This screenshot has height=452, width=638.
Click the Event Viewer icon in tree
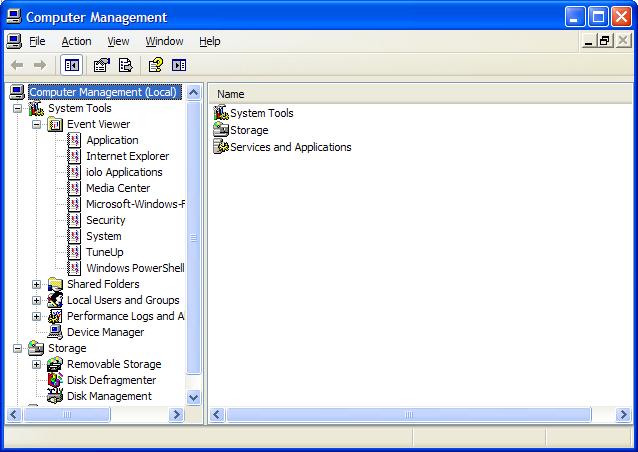click(55, 124)
